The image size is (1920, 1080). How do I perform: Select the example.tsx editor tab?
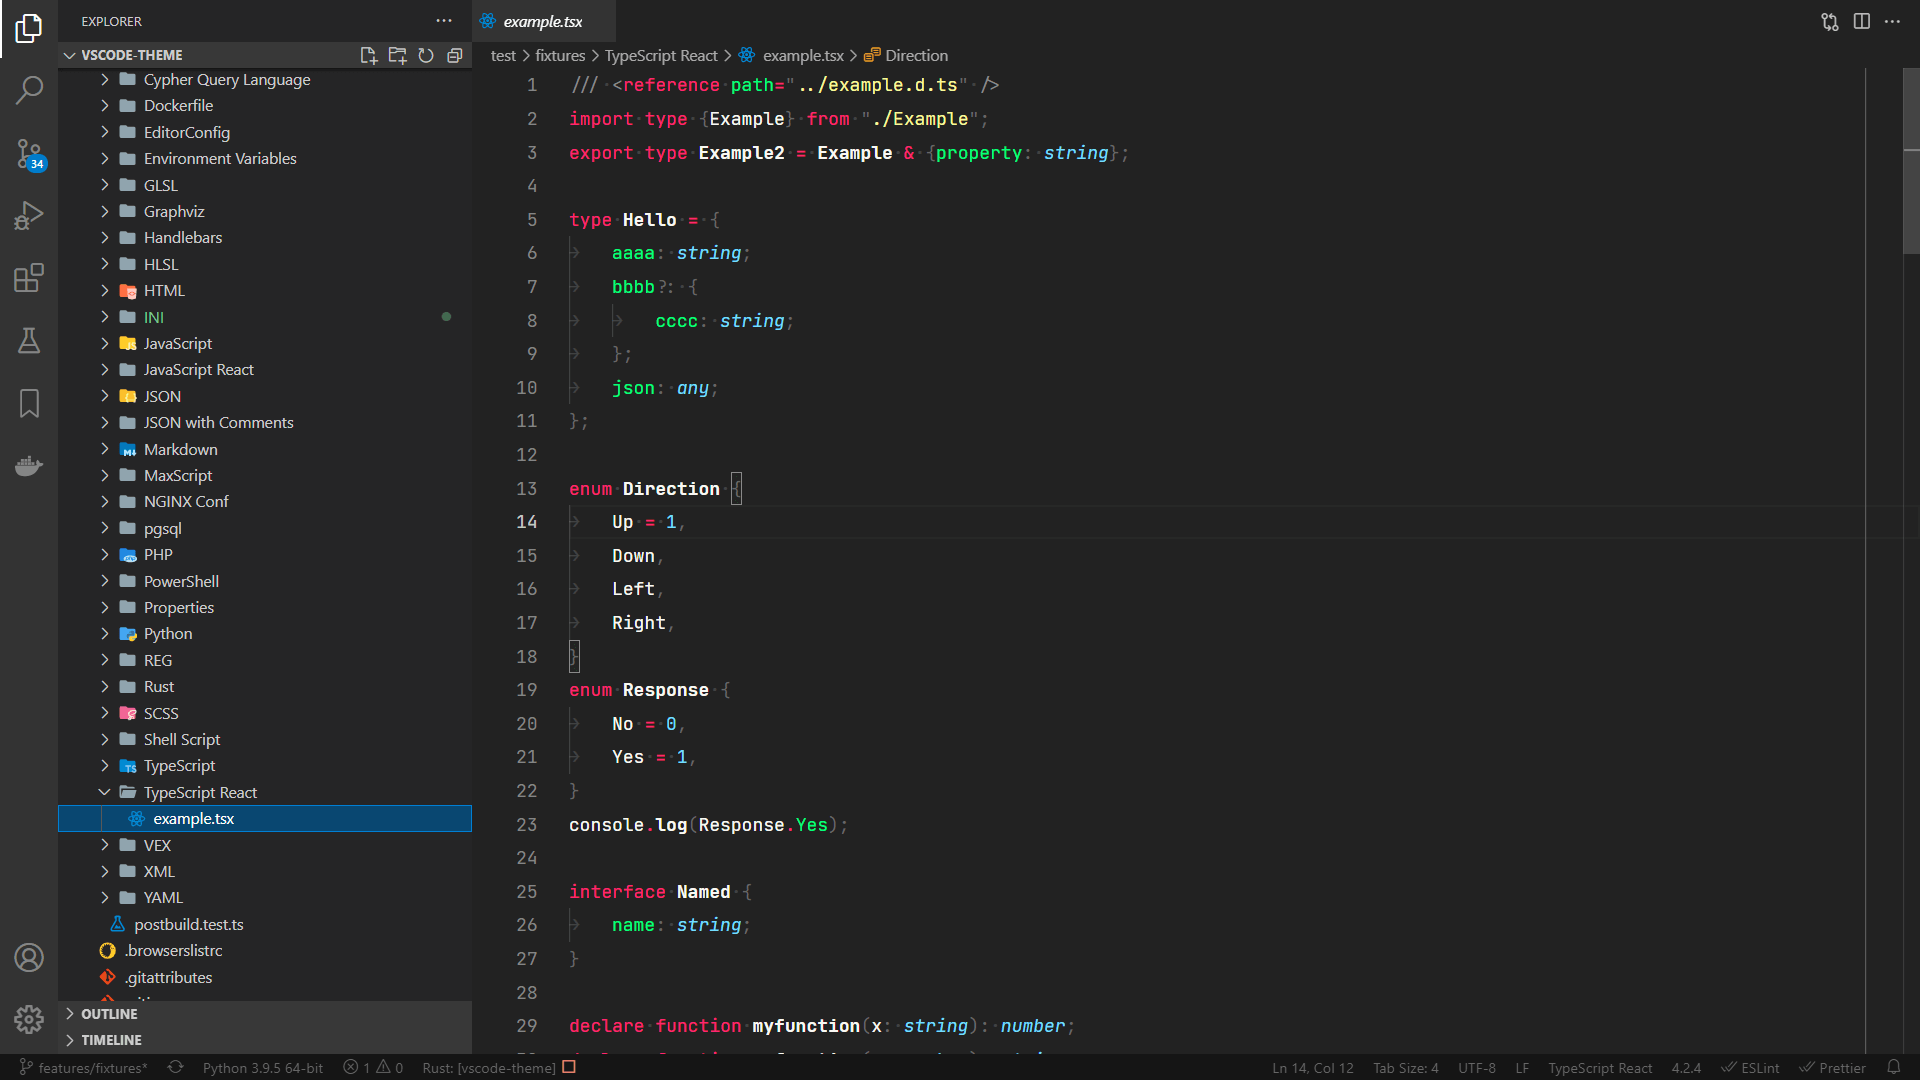coord(542,21)
